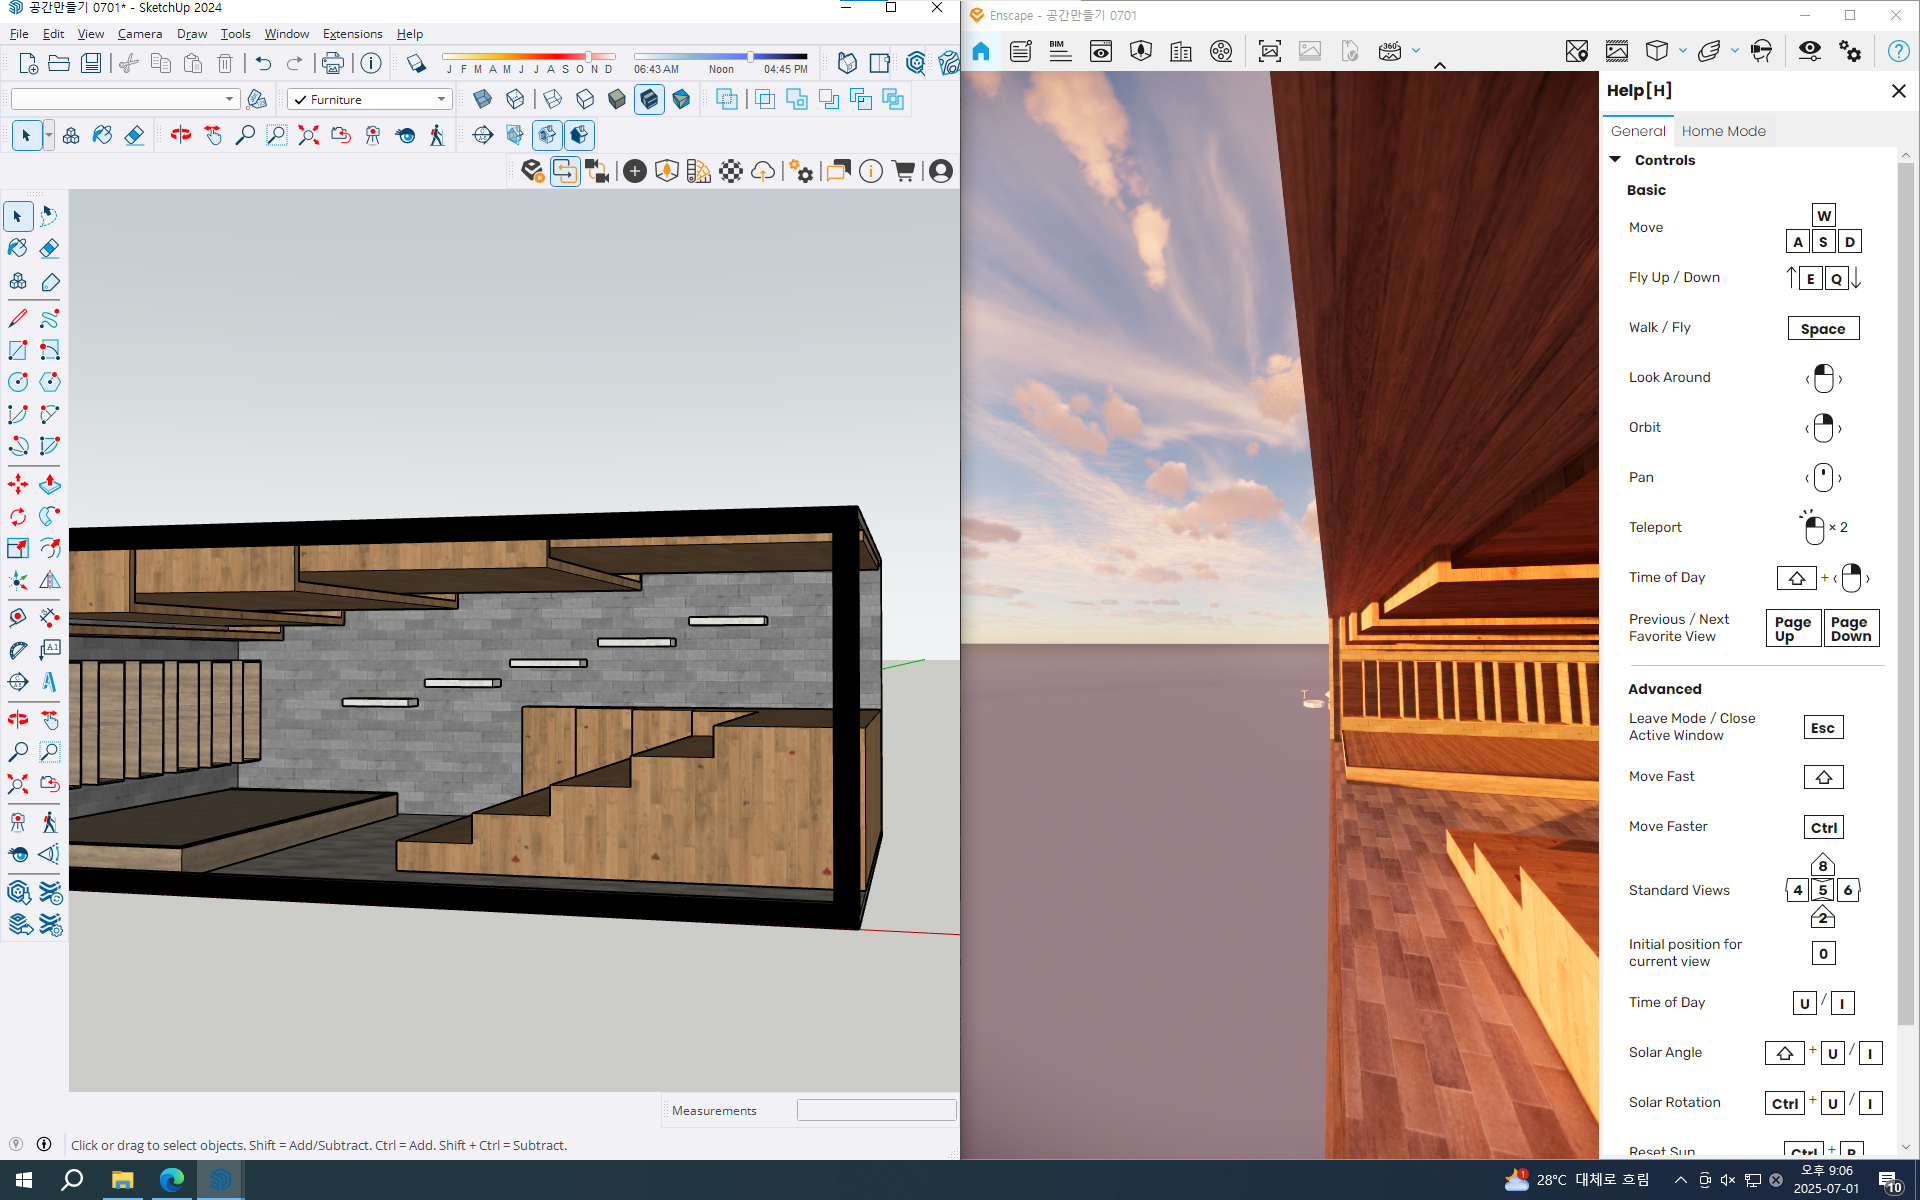
Task: Open the Enscape video editor icon
Action: coord(1221,52)
